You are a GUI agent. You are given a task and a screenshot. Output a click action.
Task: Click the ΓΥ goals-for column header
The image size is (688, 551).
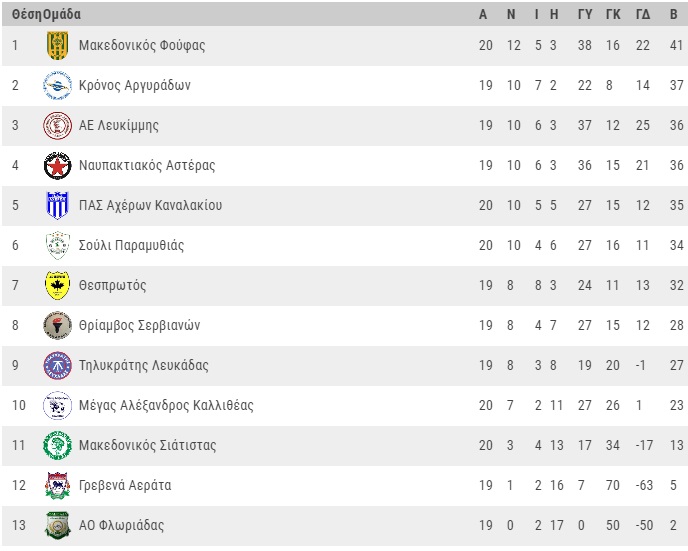585,14
